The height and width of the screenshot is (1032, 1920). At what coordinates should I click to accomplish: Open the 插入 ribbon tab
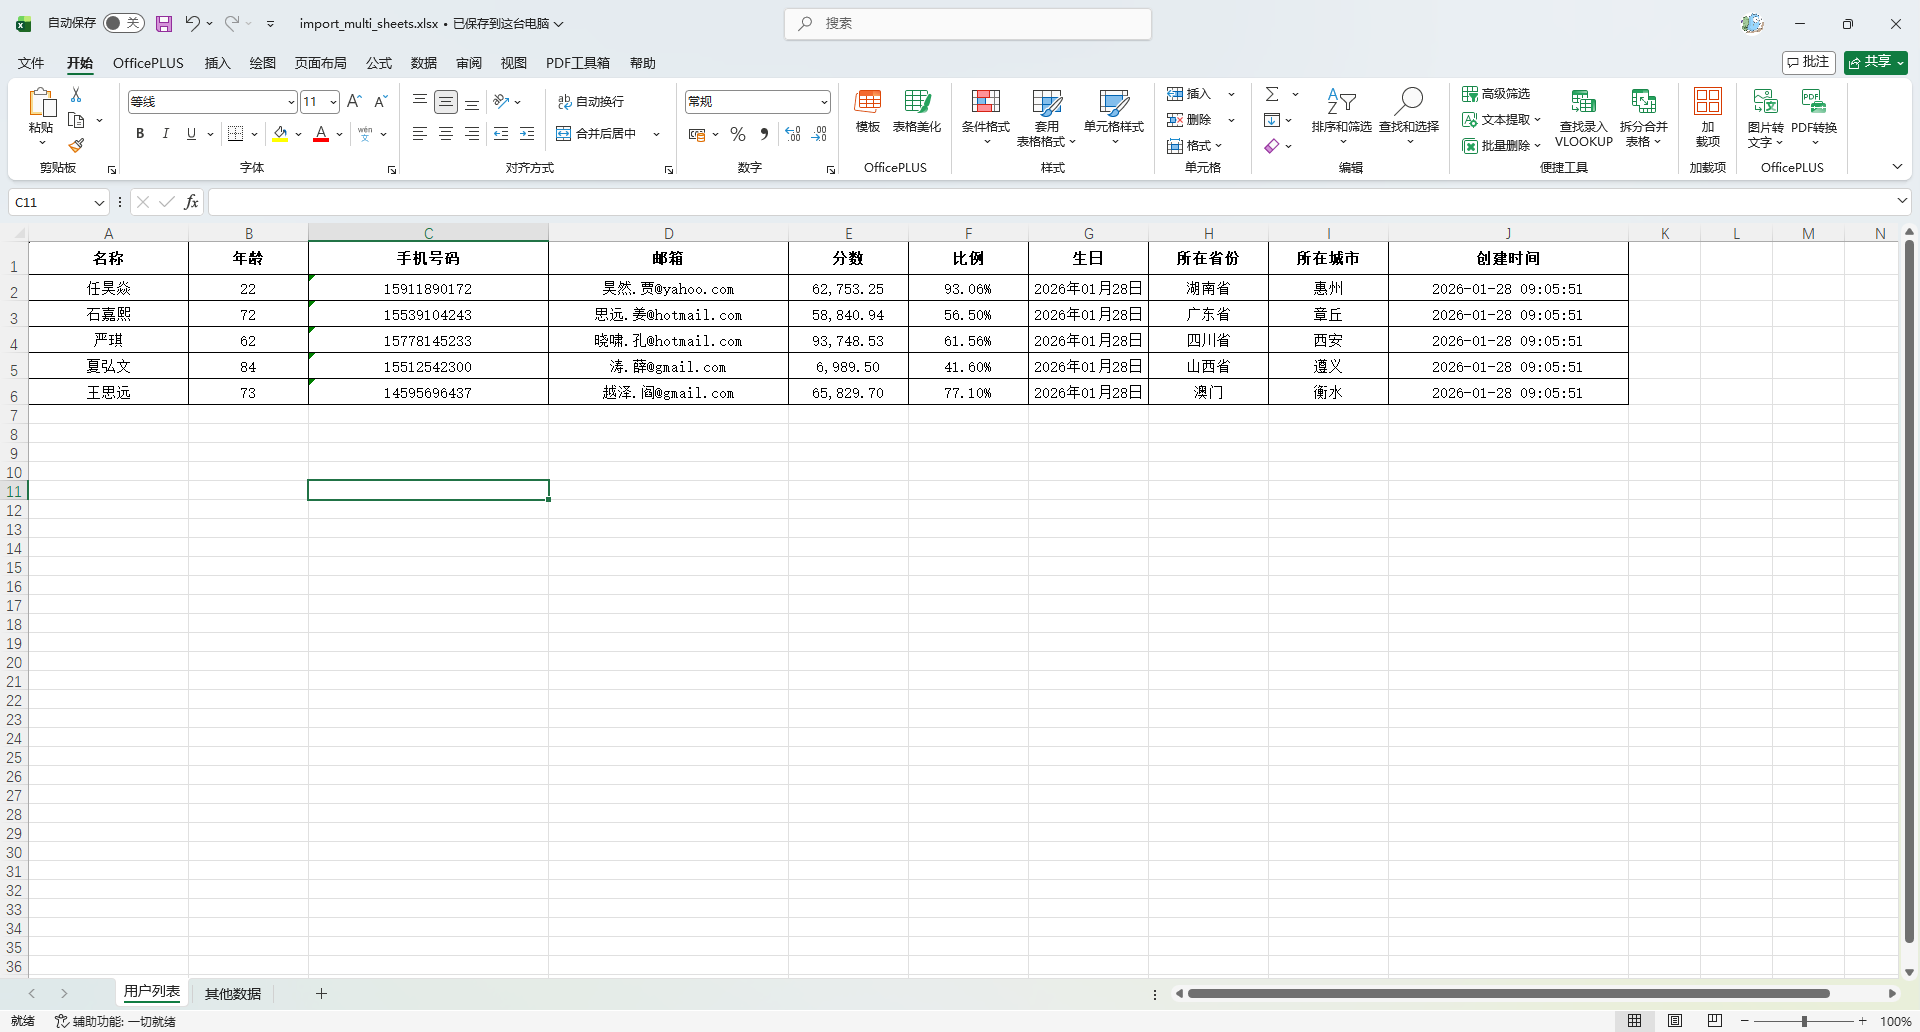point(217,63)
